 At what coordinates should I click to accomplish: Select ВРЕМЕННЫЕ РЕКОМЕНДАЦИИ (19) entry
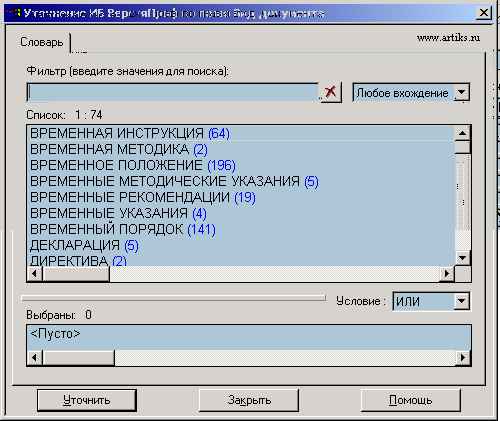[143, 197]
